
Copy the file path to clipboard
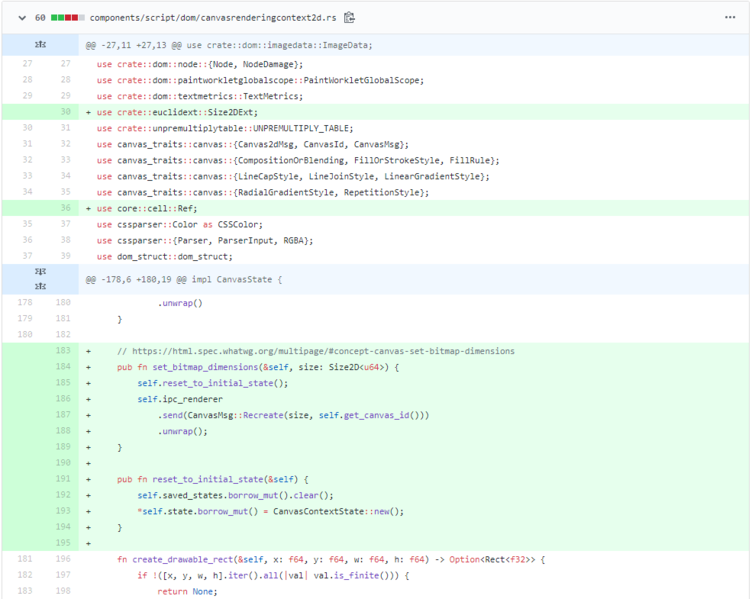[349, 18]
